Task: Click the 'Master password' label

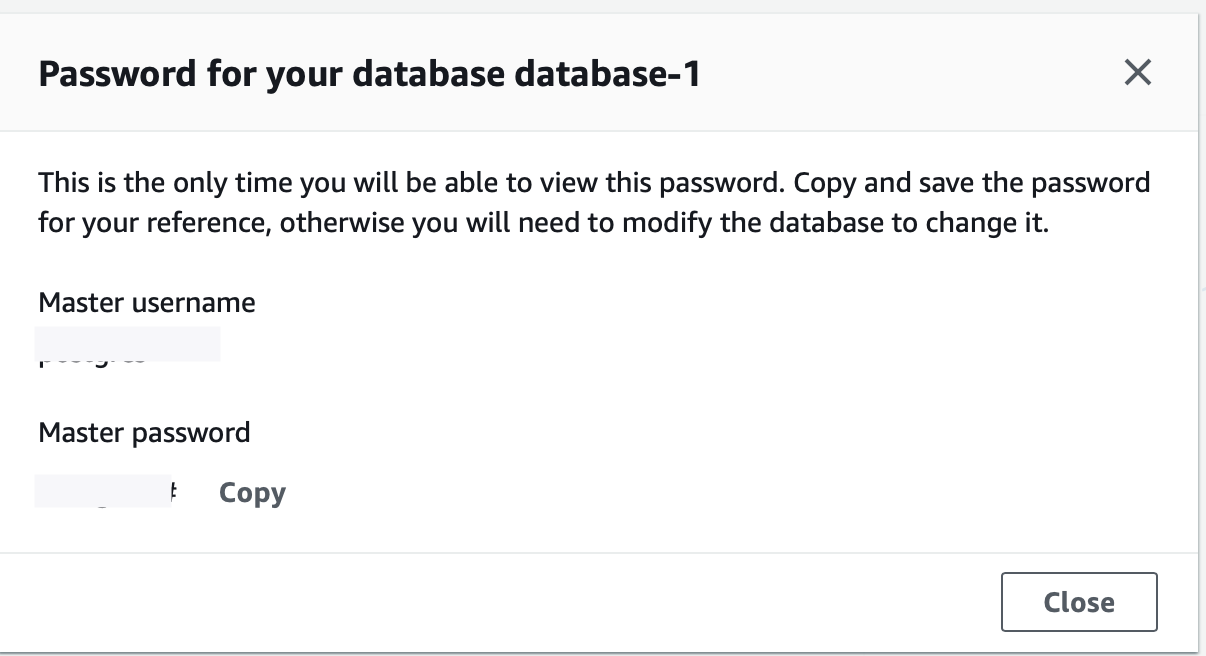Action: (x=144, y=433)
